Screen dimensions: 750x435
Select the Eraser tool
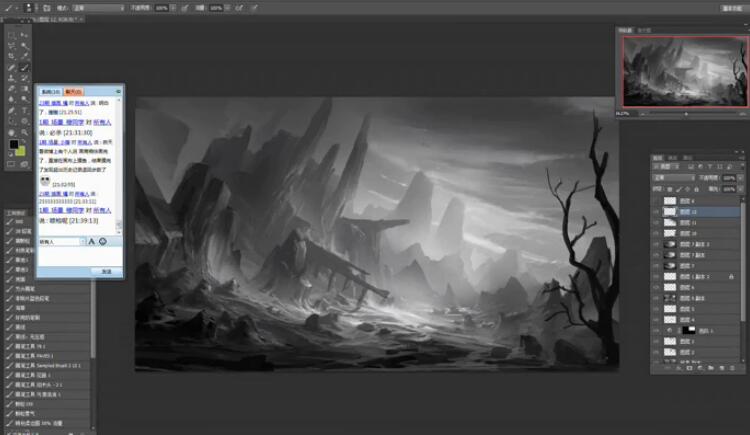[x=11, y=89]
